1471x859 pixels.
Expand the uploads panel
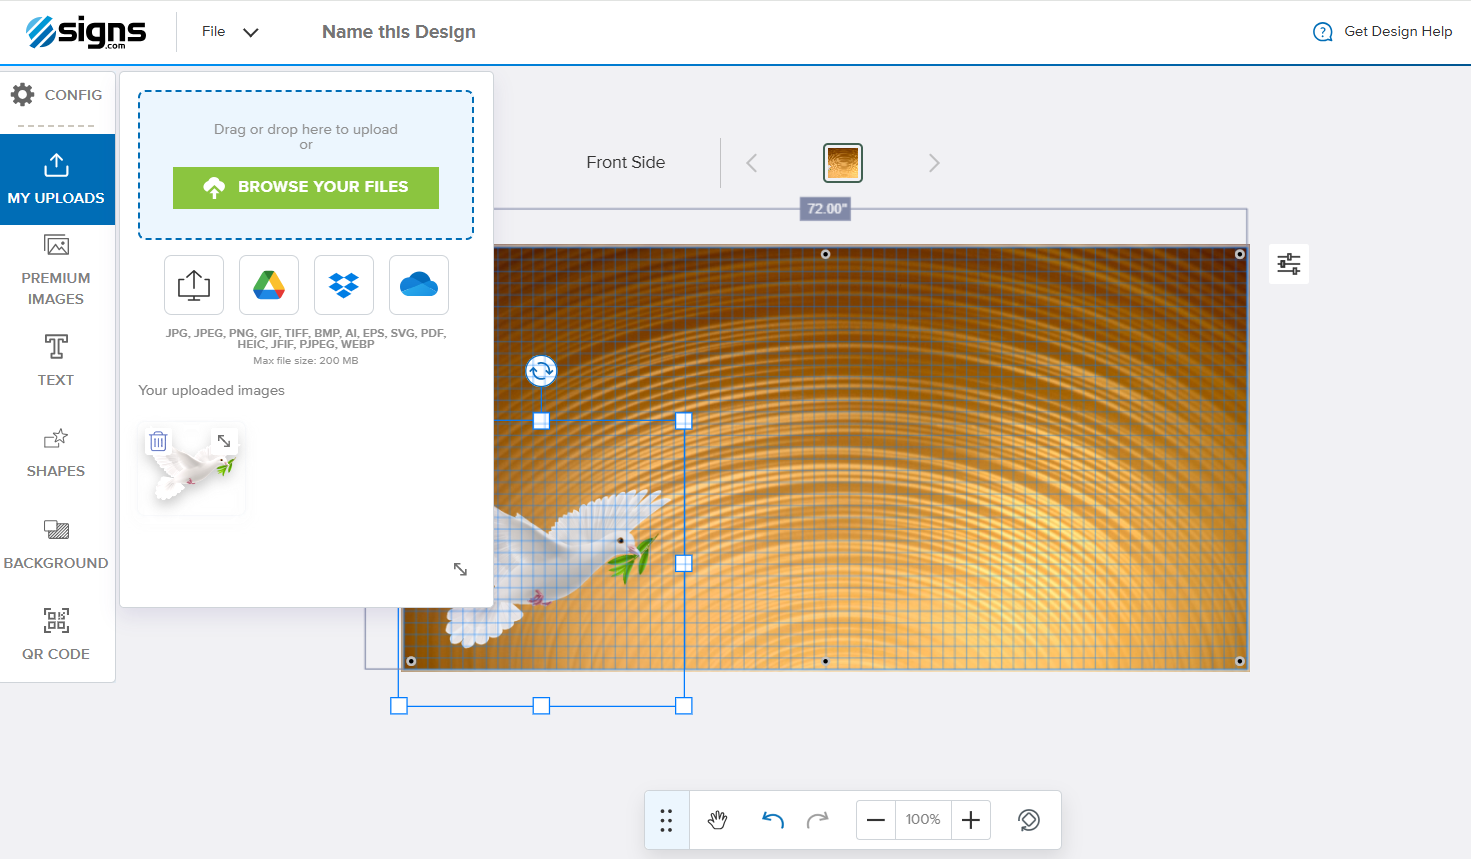(x=460, y=569)
